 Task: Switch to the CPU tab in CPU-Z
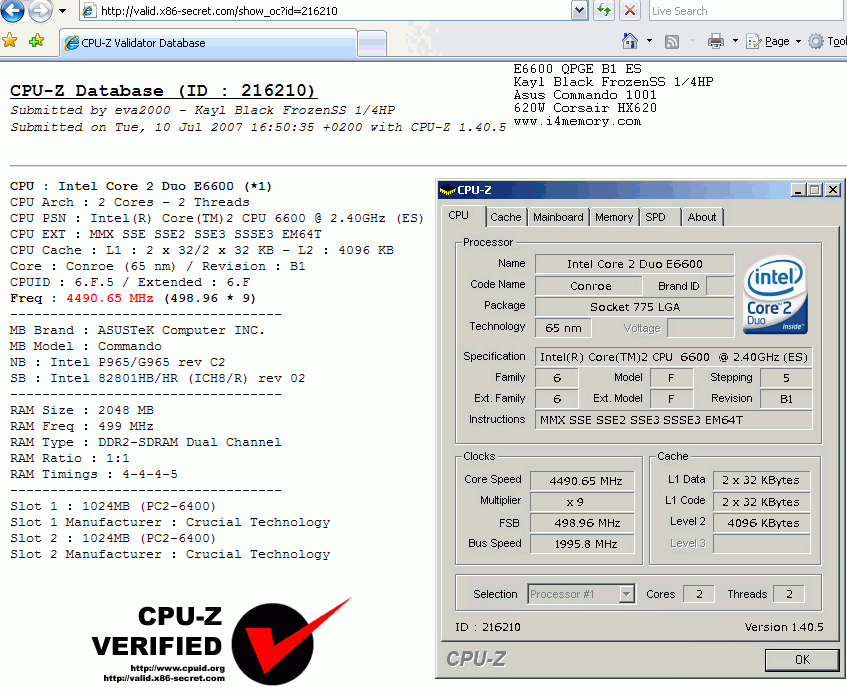pos(463,215)
